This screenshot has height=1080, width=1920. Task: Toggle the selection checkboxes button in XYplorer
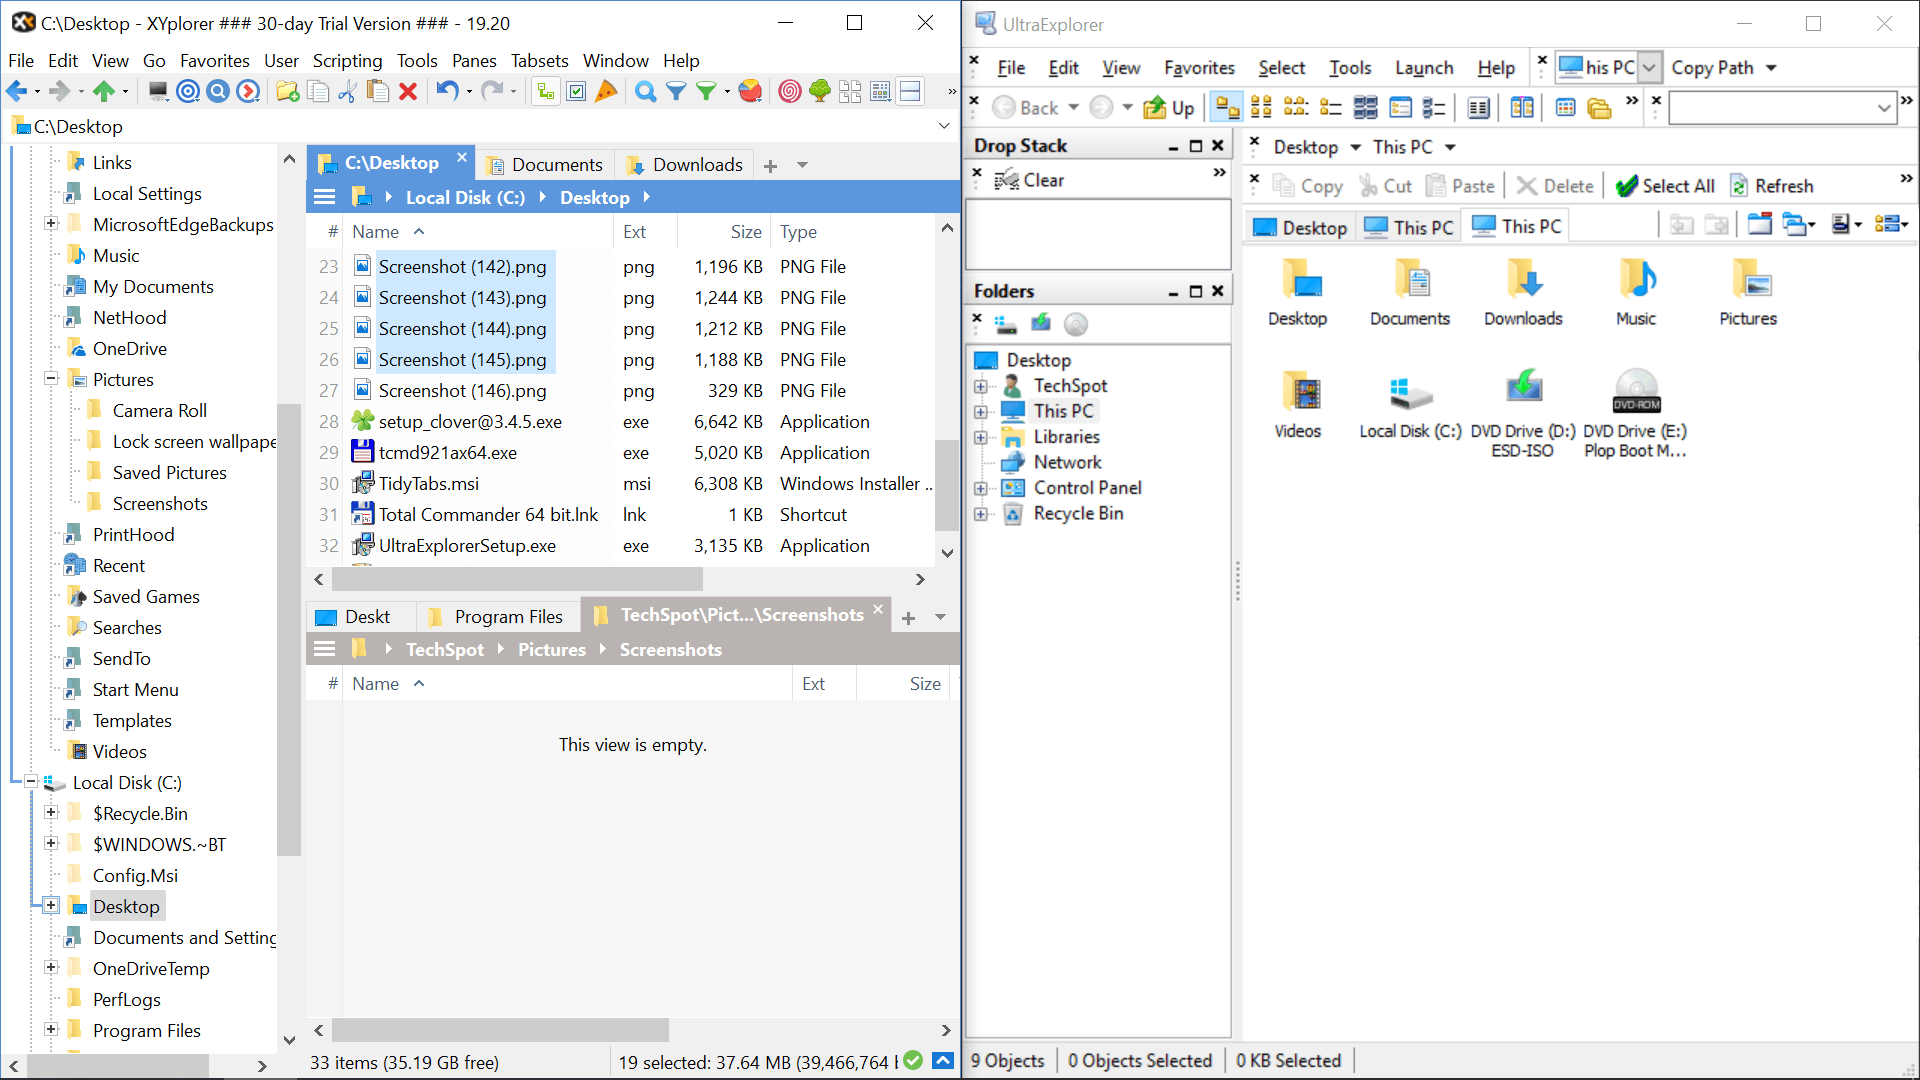(576, 92)
